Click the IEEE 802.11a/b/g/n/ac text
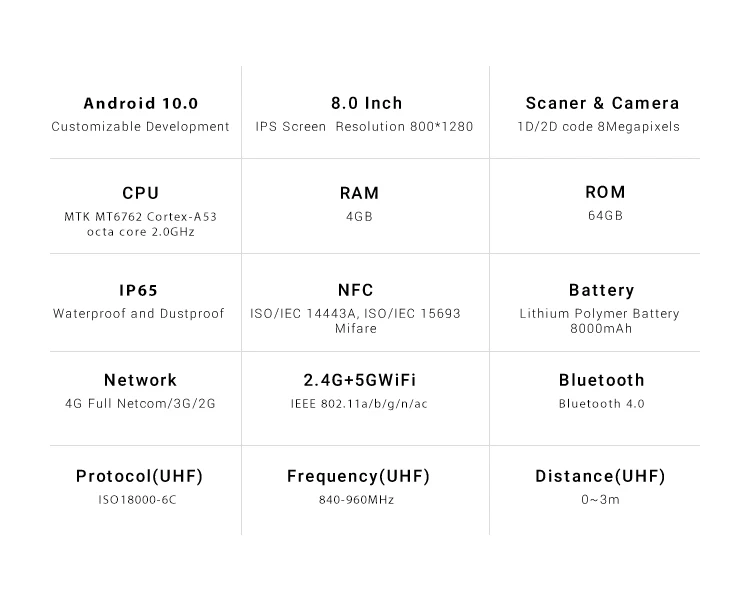This screenshot has width=750, height=600. (358, 404)
